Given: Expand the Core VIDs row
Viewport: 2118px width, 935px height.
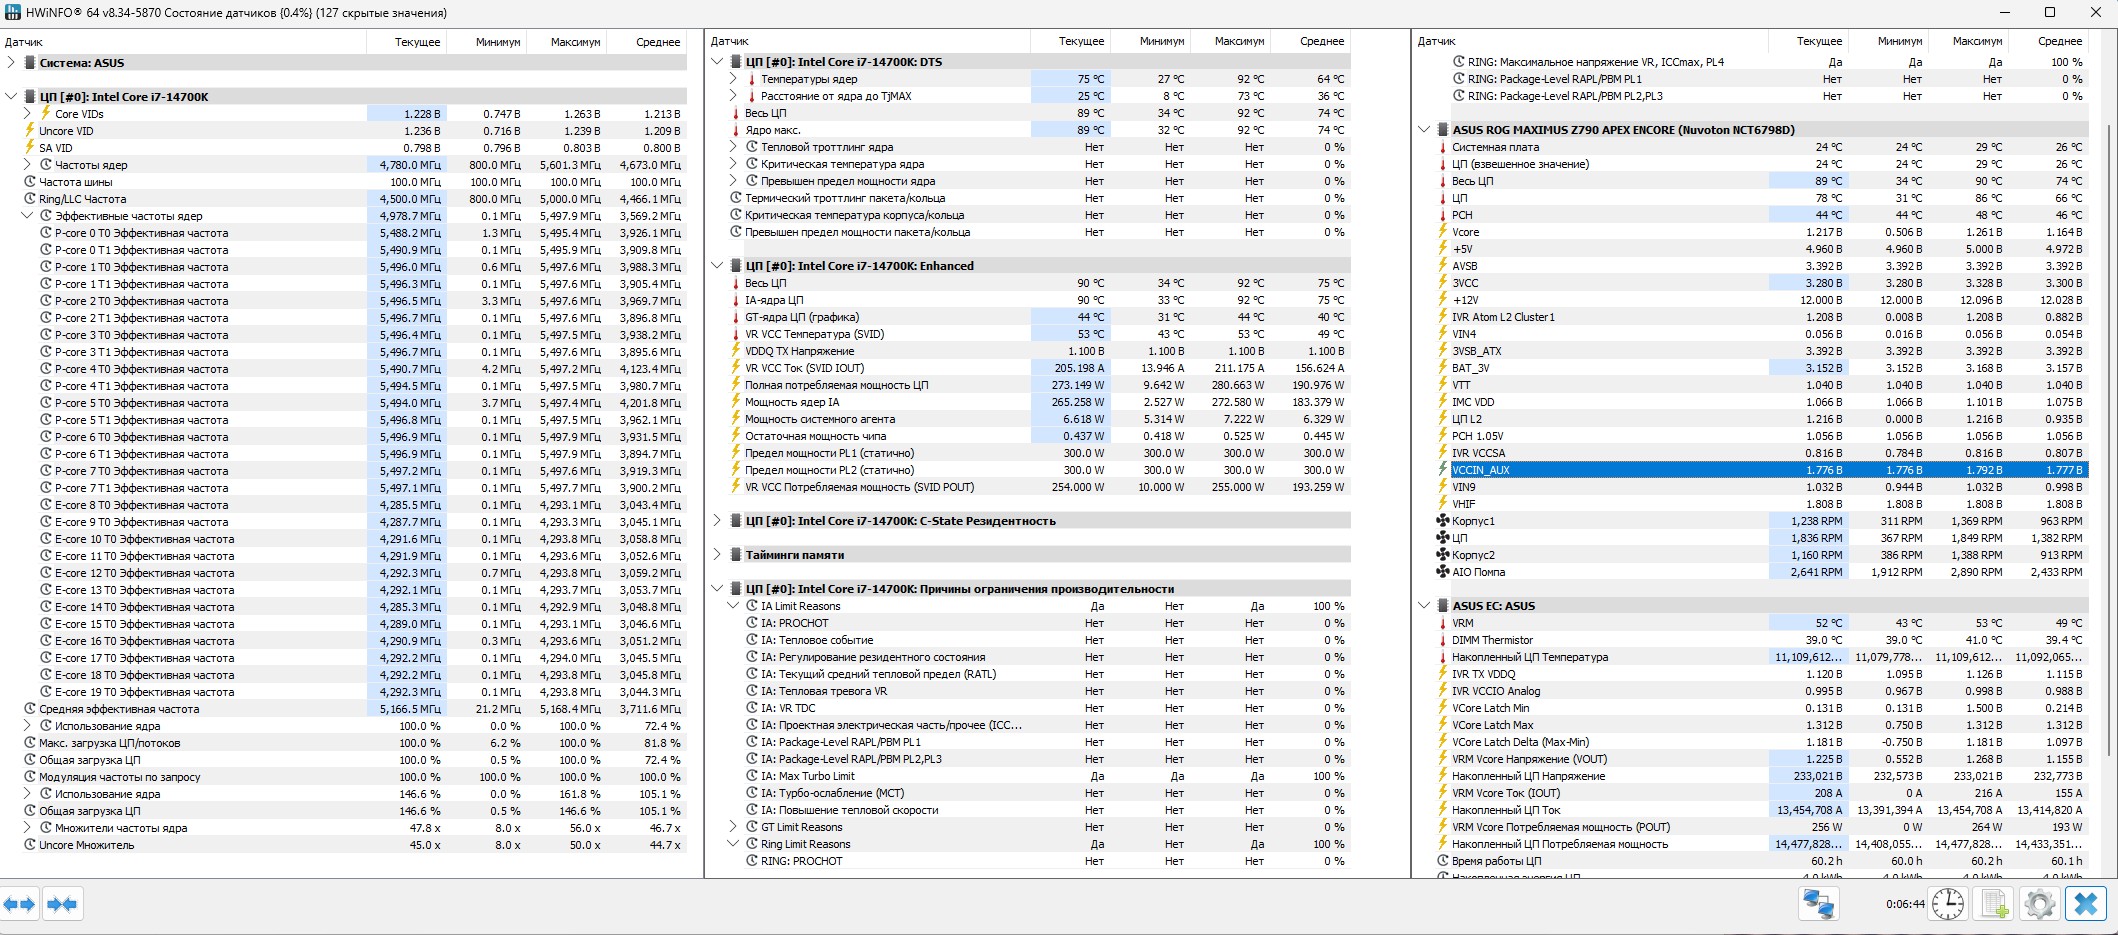Looking at the screenshot, I should click(x=27, y=114).
